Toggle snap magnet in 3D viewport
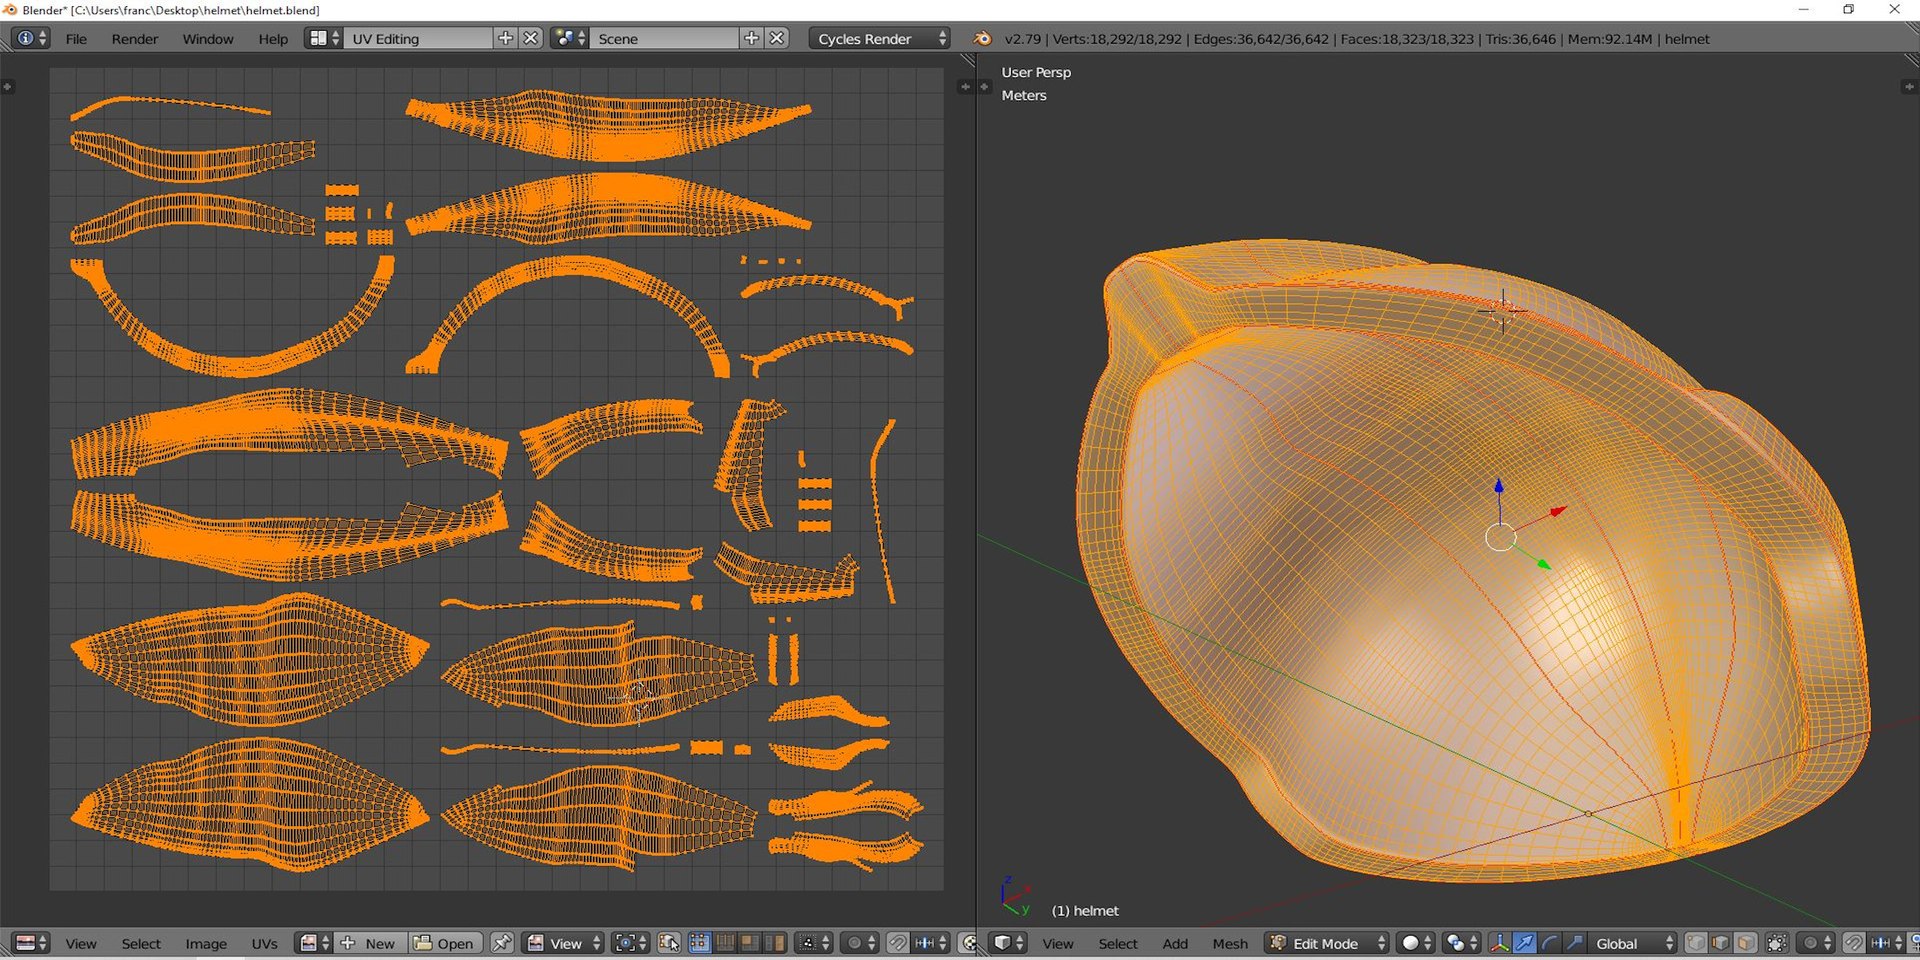This screenshot has height=960, width=1920. coord(1853,943)
